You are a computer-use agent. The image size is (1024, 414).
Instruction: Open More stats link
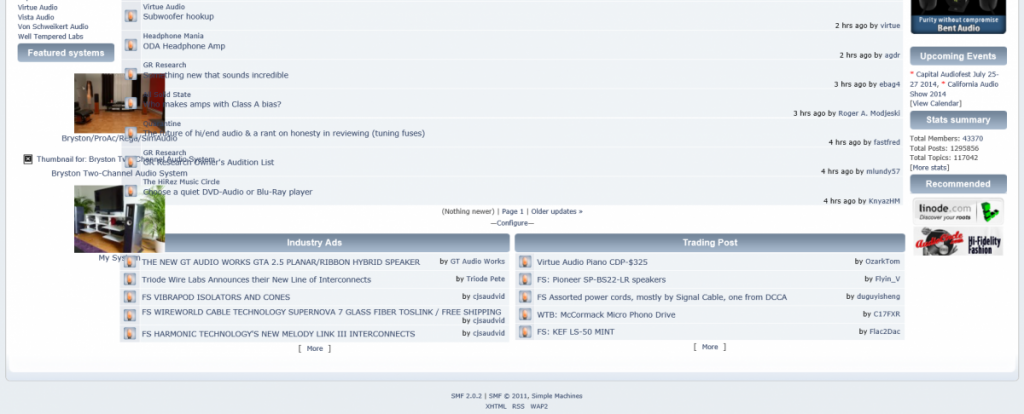[929, 168]
